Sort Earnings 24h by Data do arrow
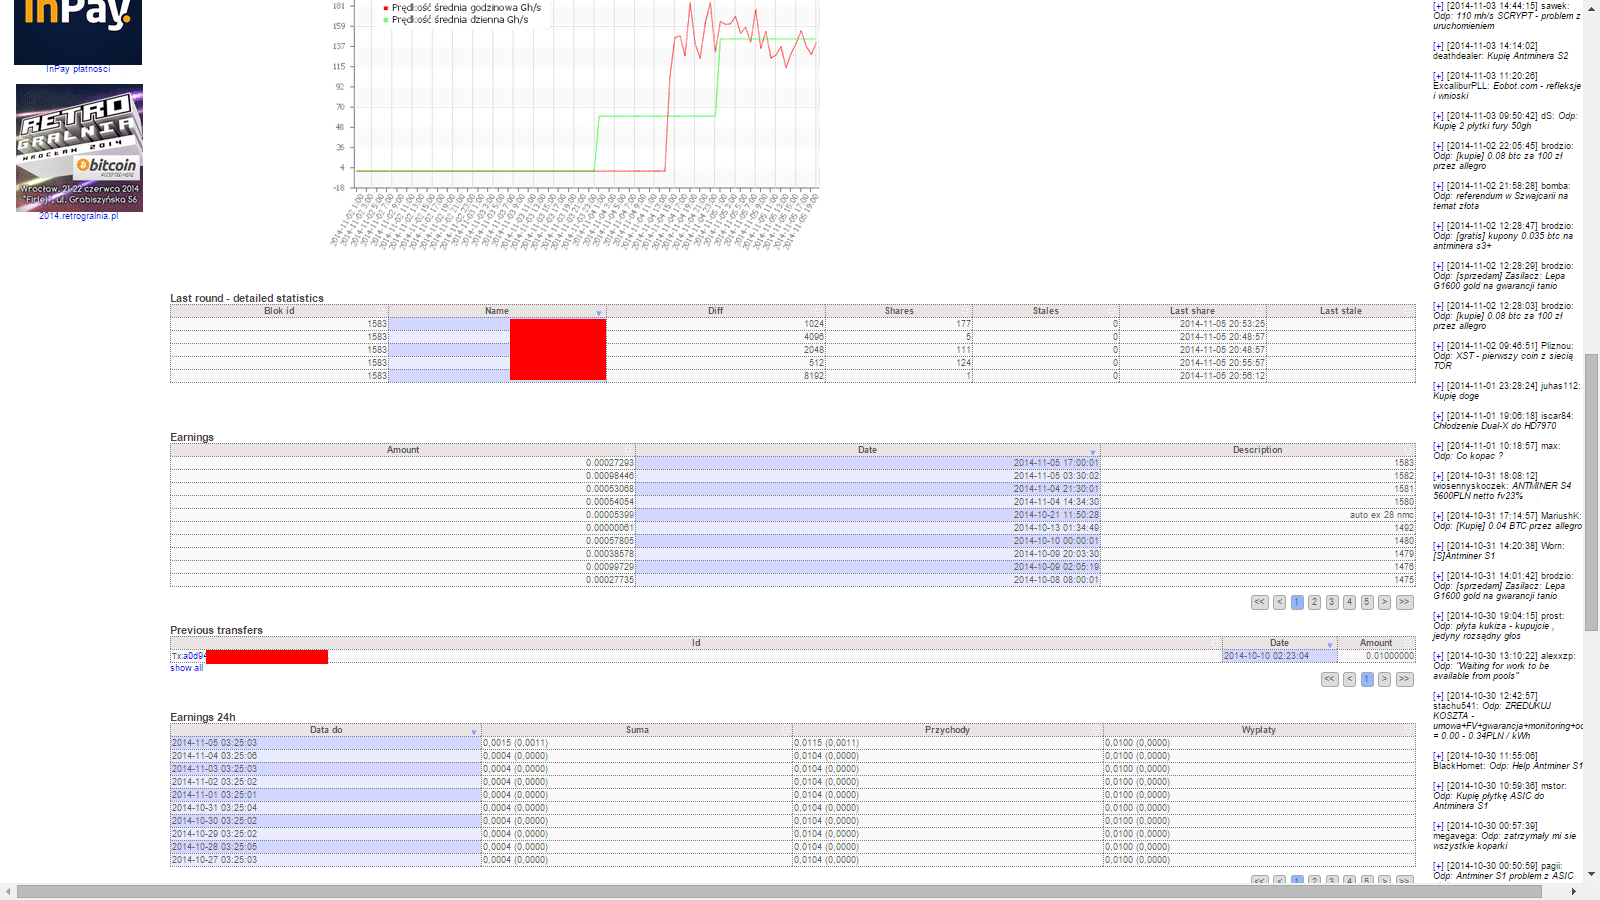This screenshot has height=900, width=1600. point(474,732)
